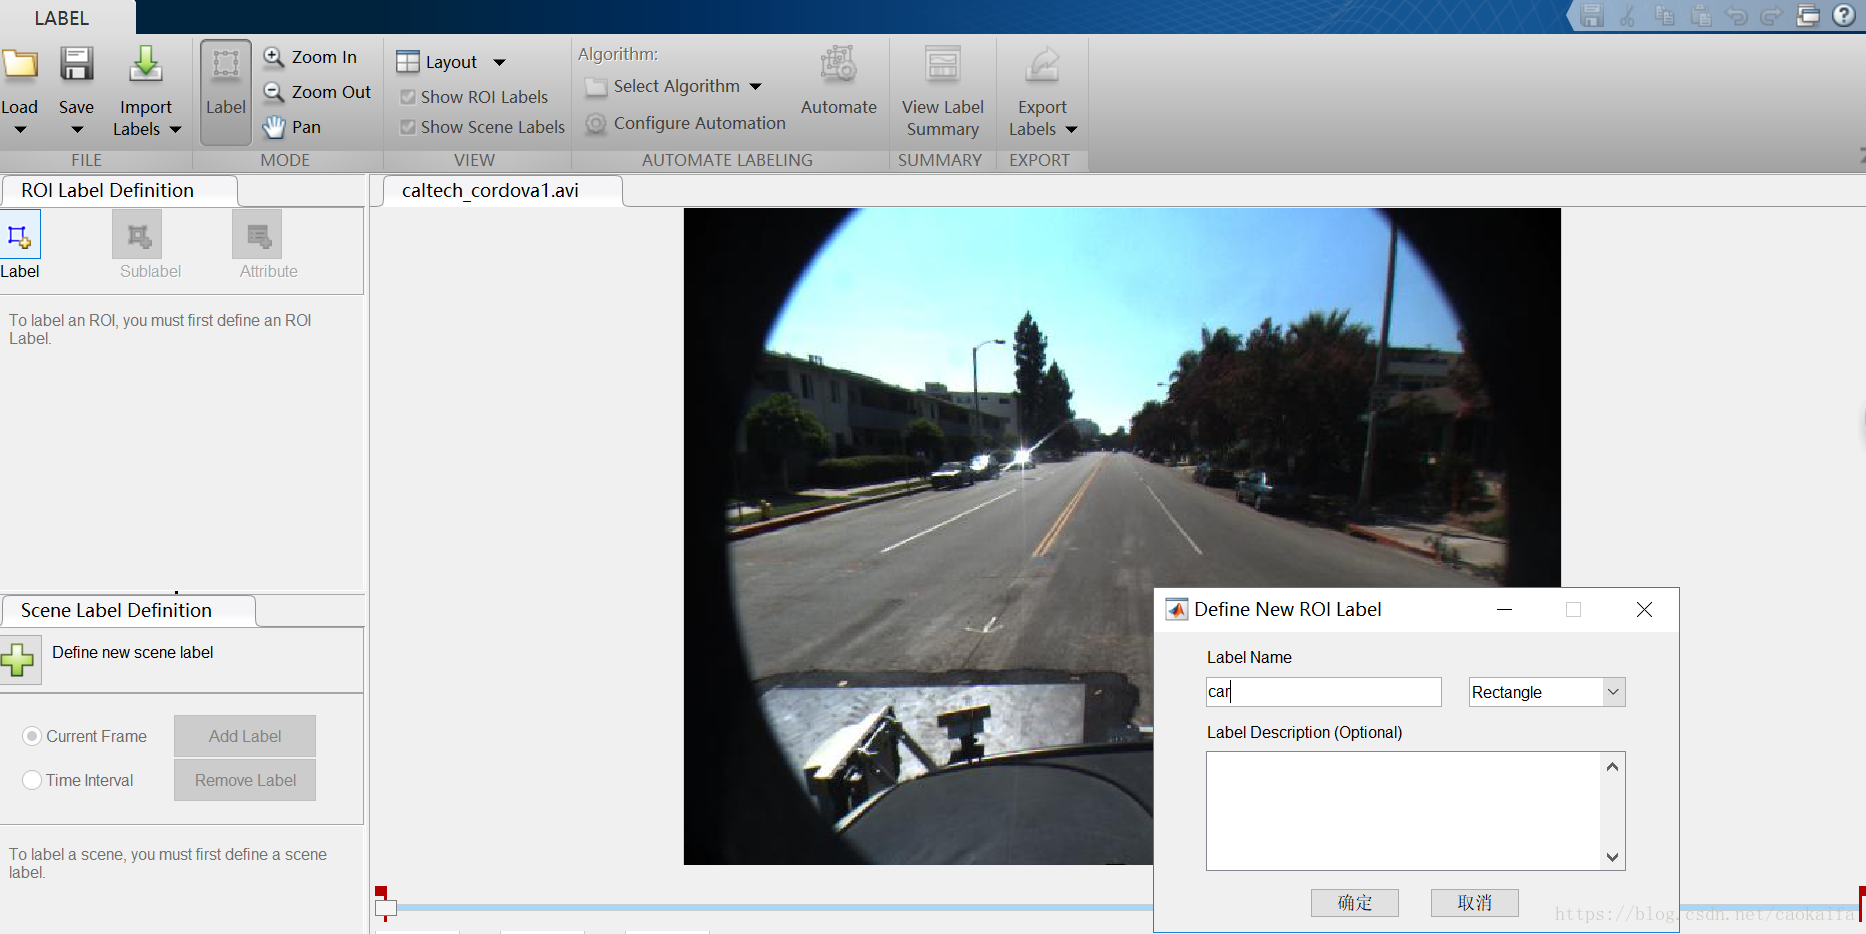Select the Pan hand tool
Image resolution: width=1866 pixels, height=934 pixels.
click(x=292, y=127)
